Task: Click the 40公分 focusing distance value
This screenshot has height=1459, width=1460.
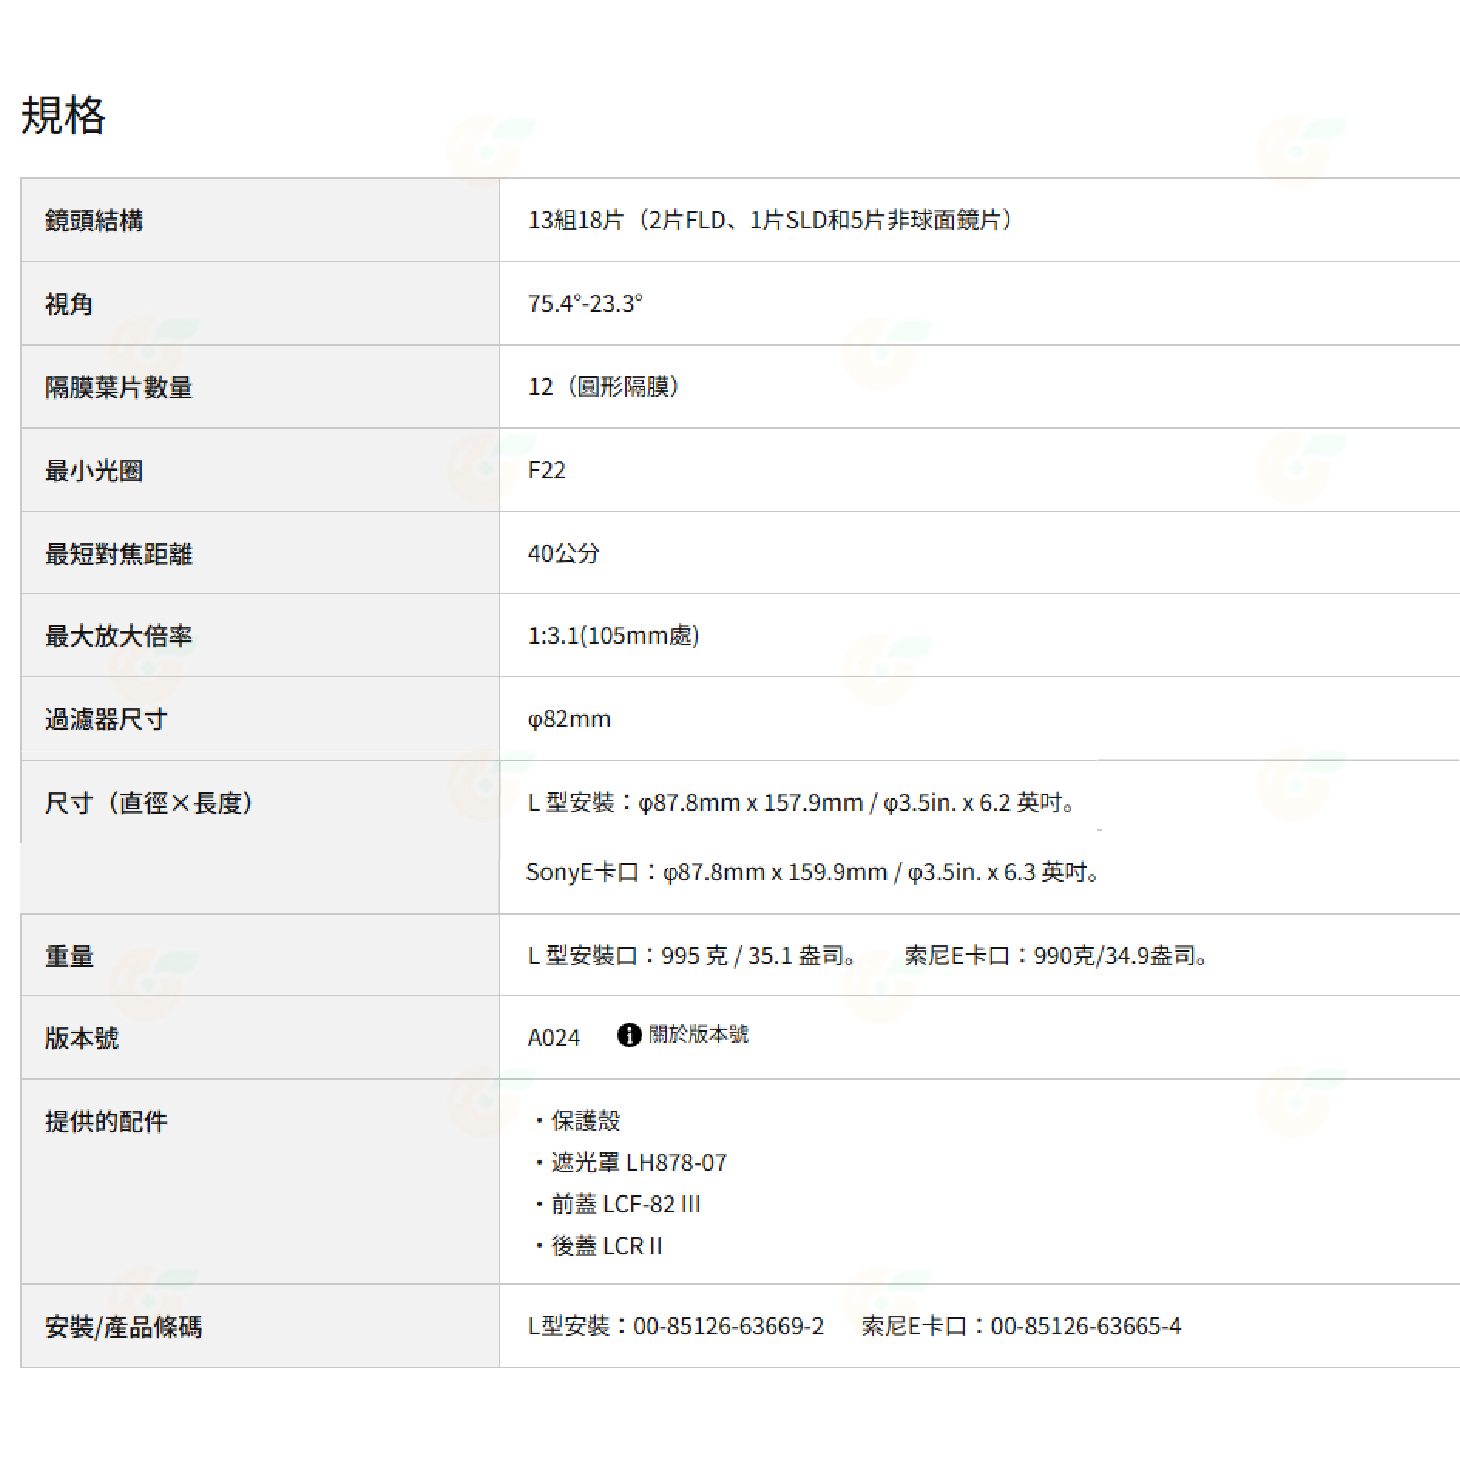Action: point(563,553)
